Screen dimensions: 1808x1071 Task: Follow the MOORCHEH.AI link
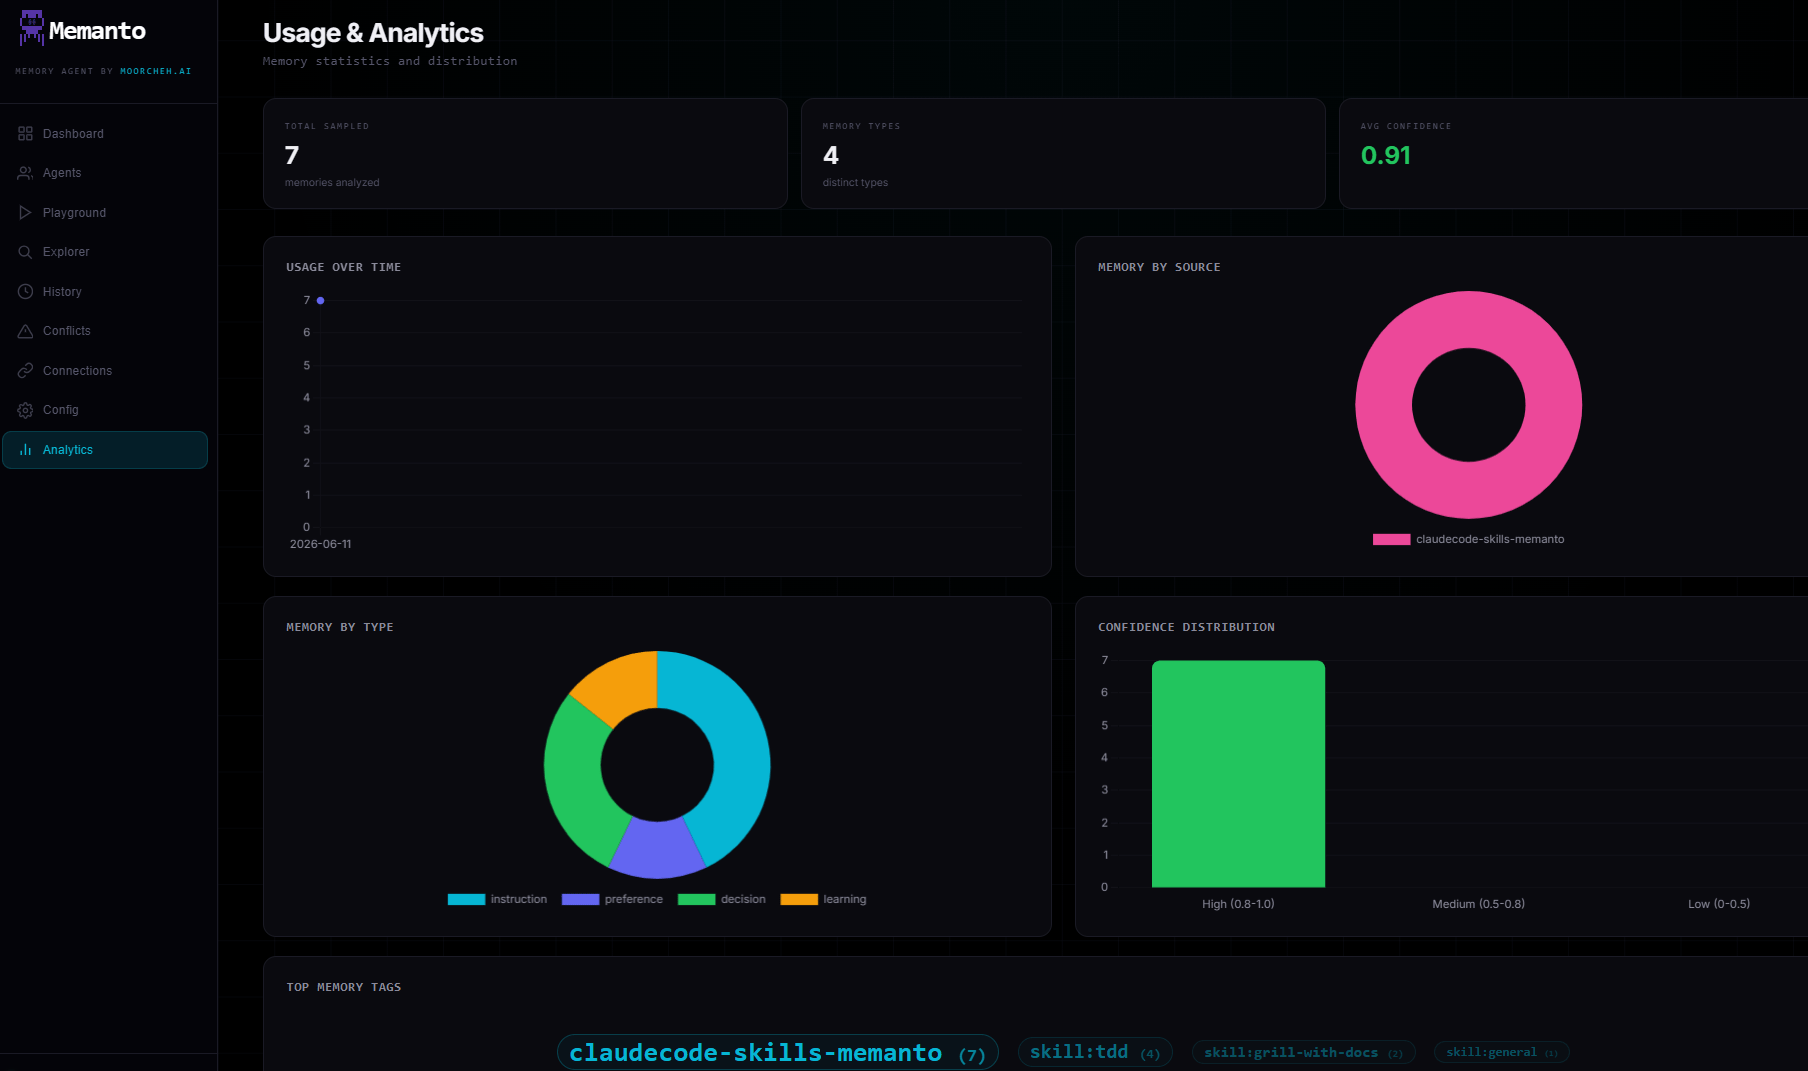coord(155,71)
